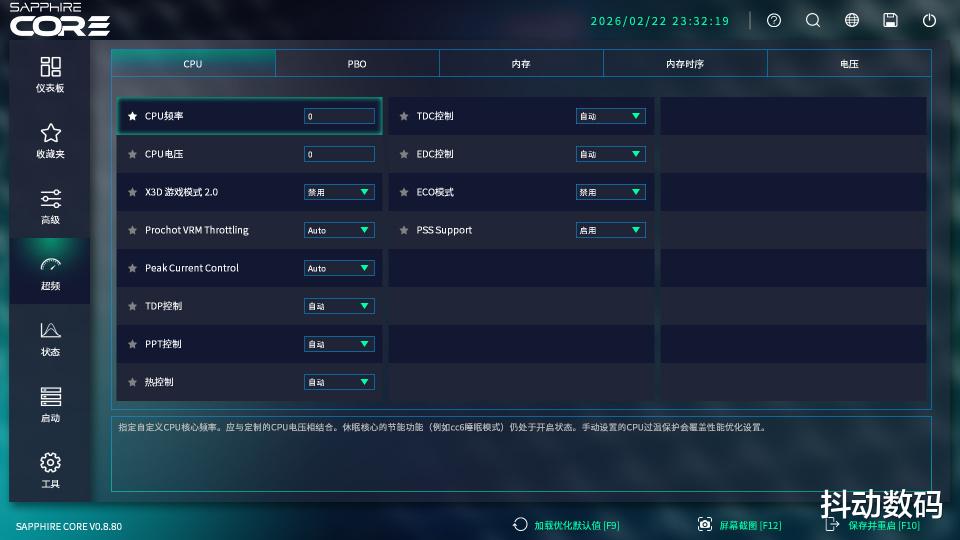The image size is (960, 540).
Task: Click the screenshot camera icon
Action: coord(705,525)
